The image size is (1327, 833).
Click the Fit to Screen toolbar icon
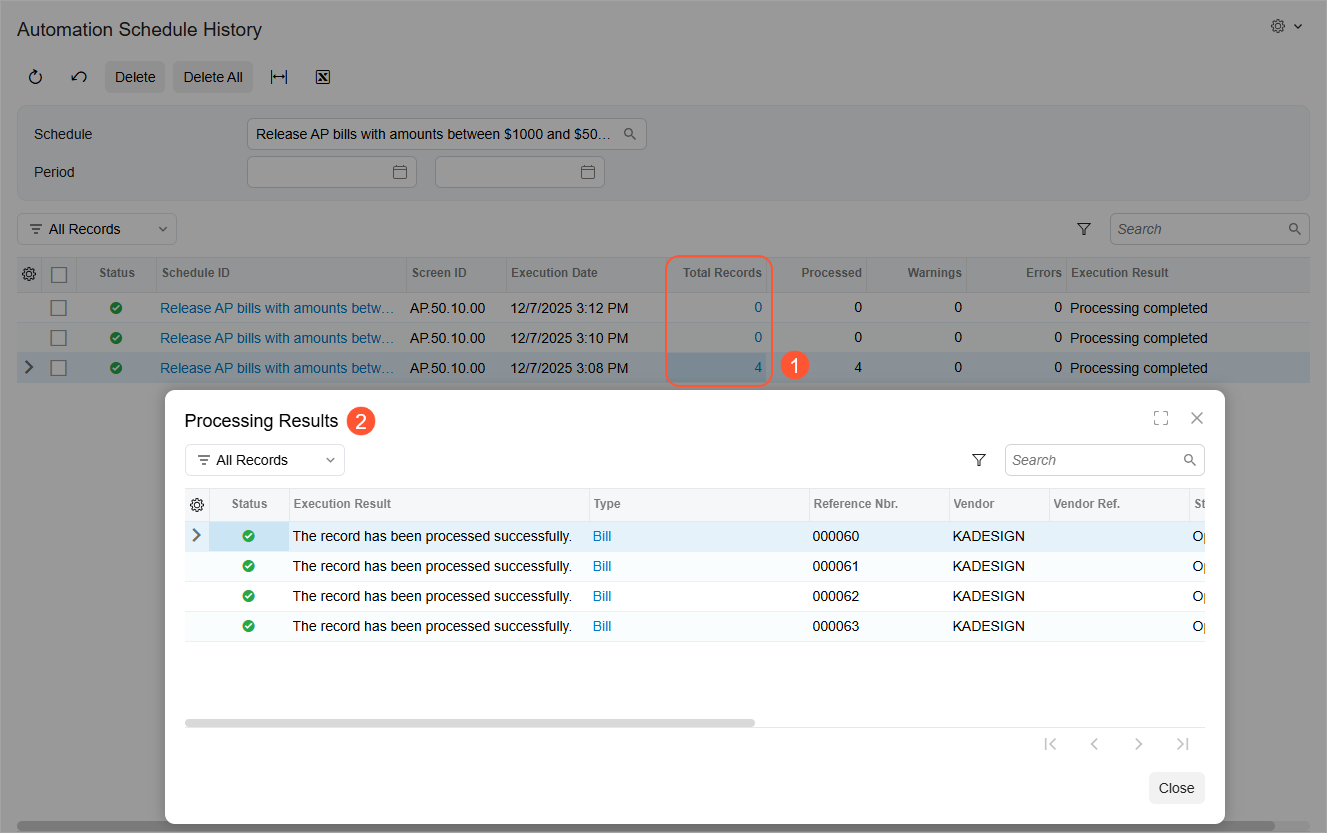[x=278, y=76]
